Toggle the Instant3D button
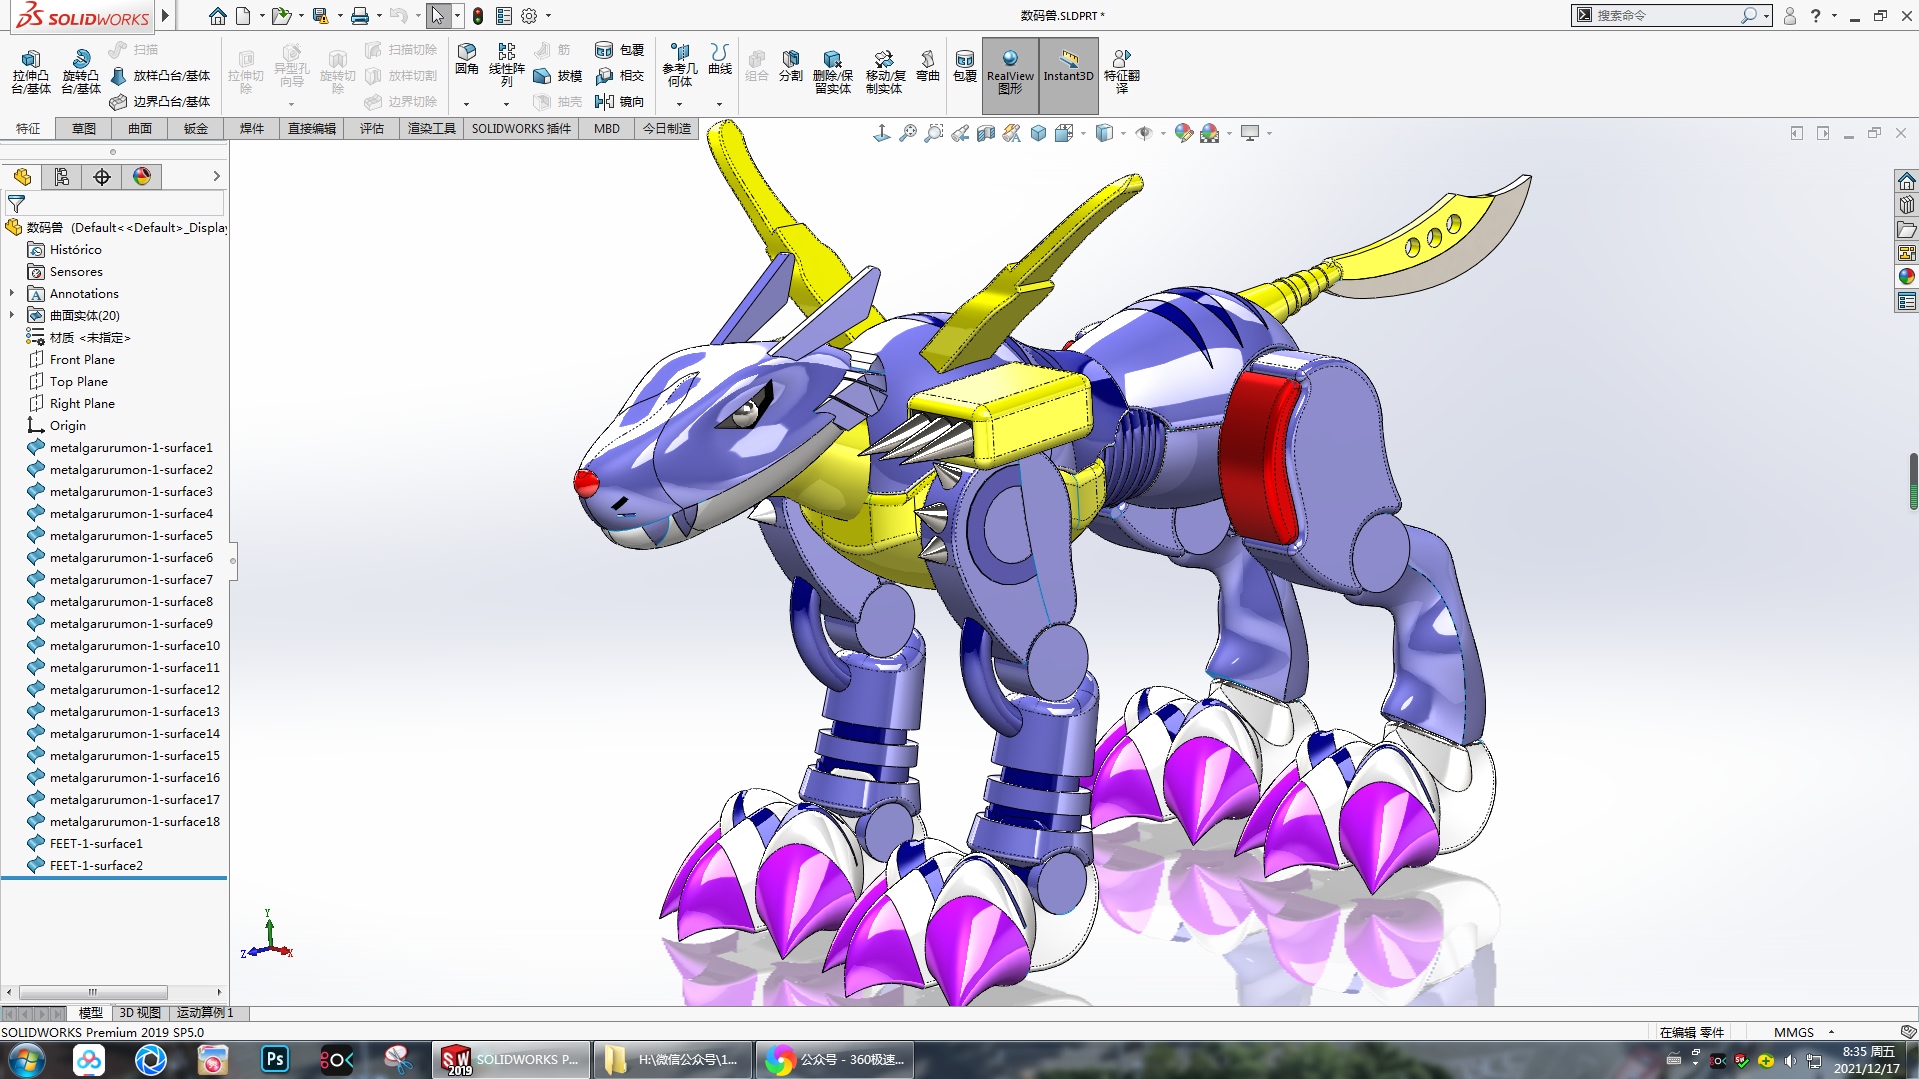 coord(1068,74)
